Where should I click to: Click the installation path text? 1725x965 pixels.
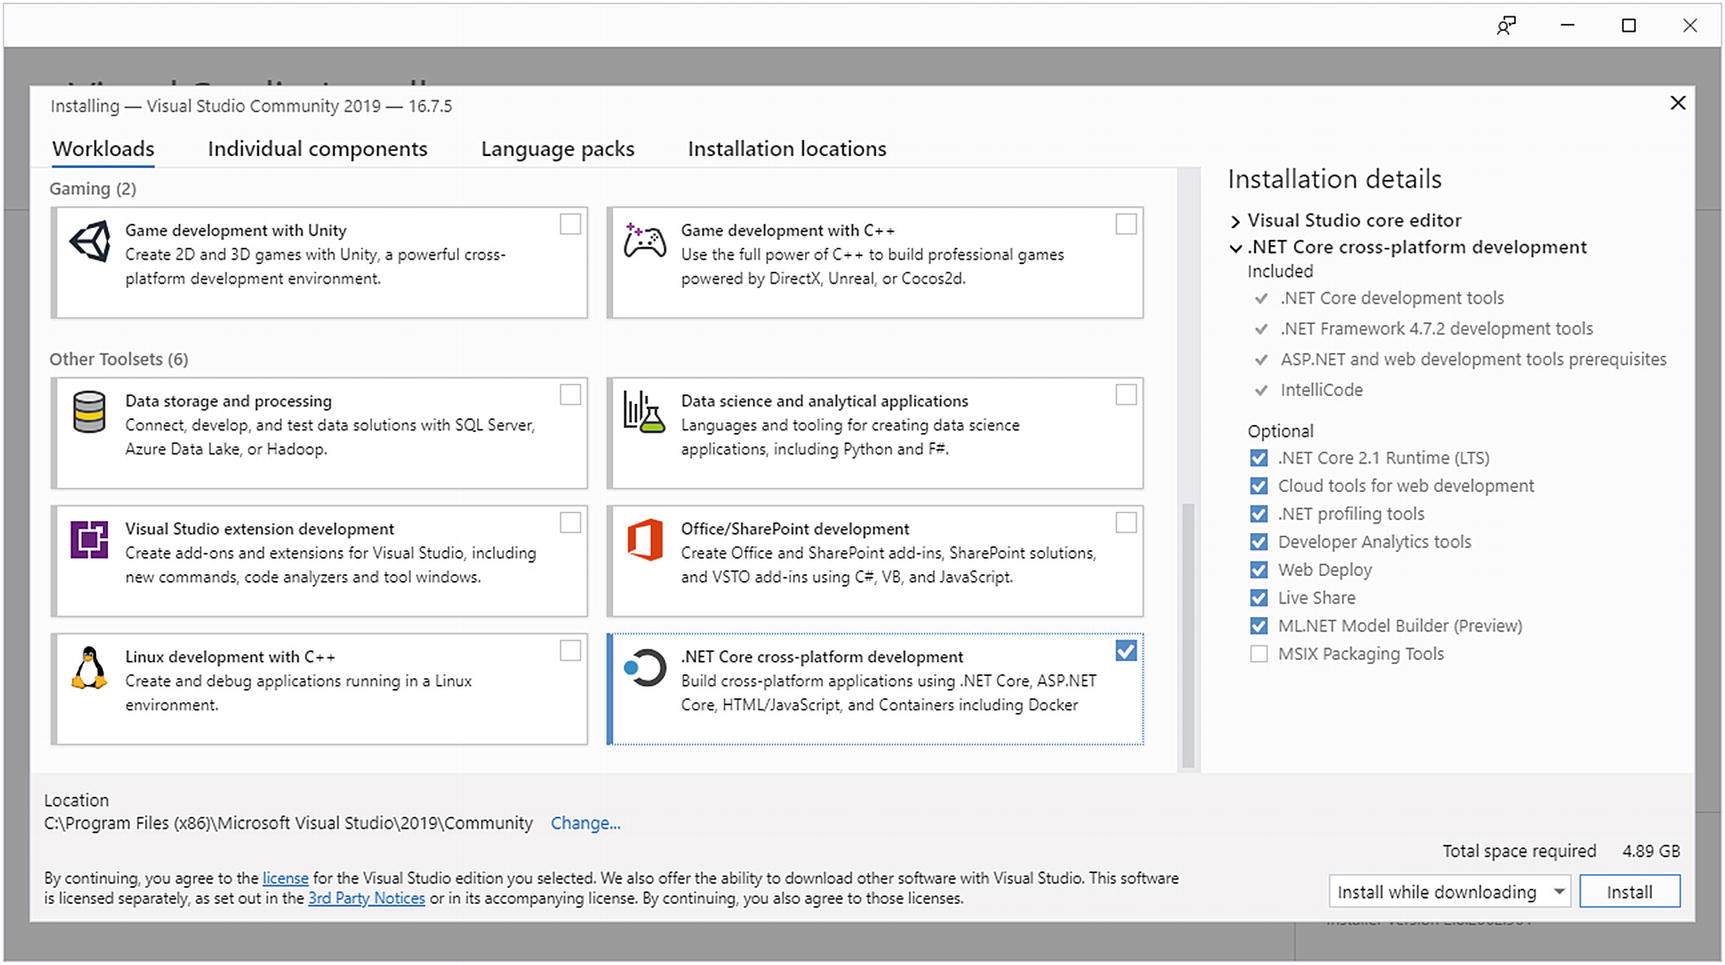point(288,823)
